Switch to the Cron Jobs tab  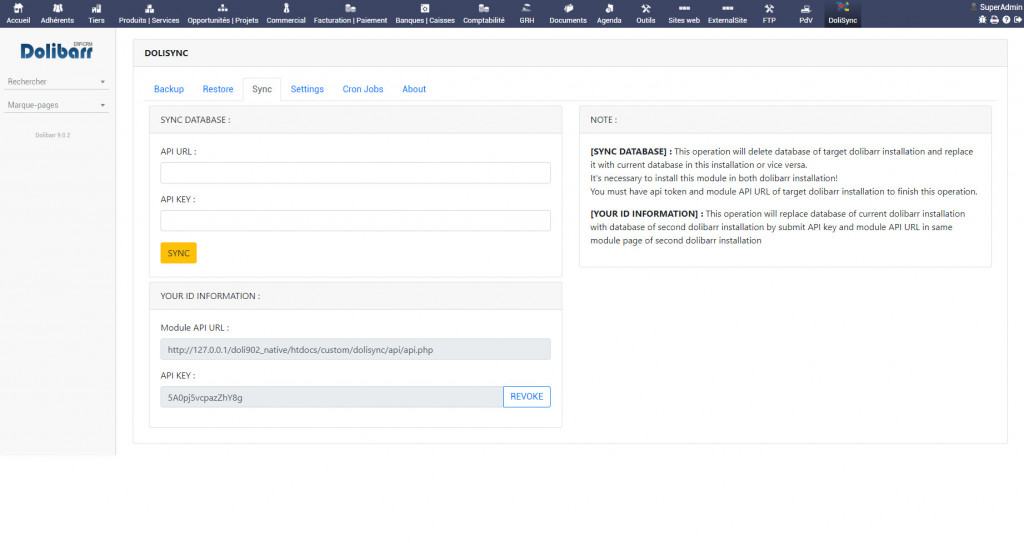(x=362, y=89)
